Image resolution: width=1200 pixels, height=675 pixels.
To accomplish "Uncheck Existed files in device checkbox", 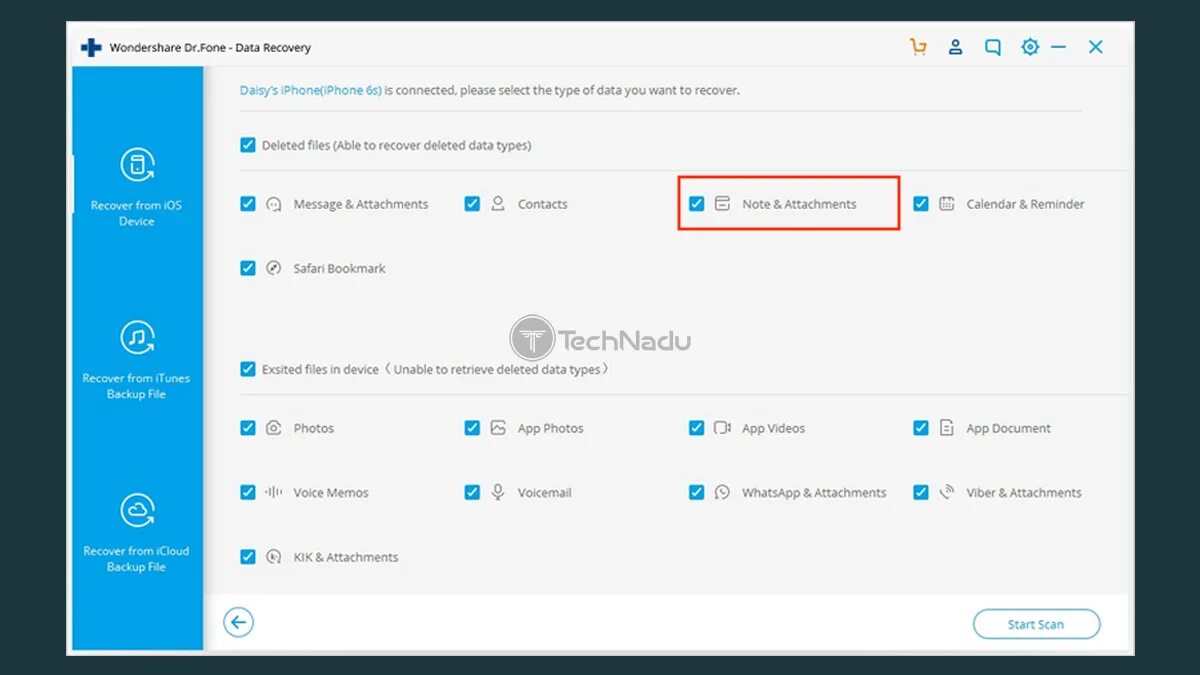I will pyautogui.click(x=248, y=369).
